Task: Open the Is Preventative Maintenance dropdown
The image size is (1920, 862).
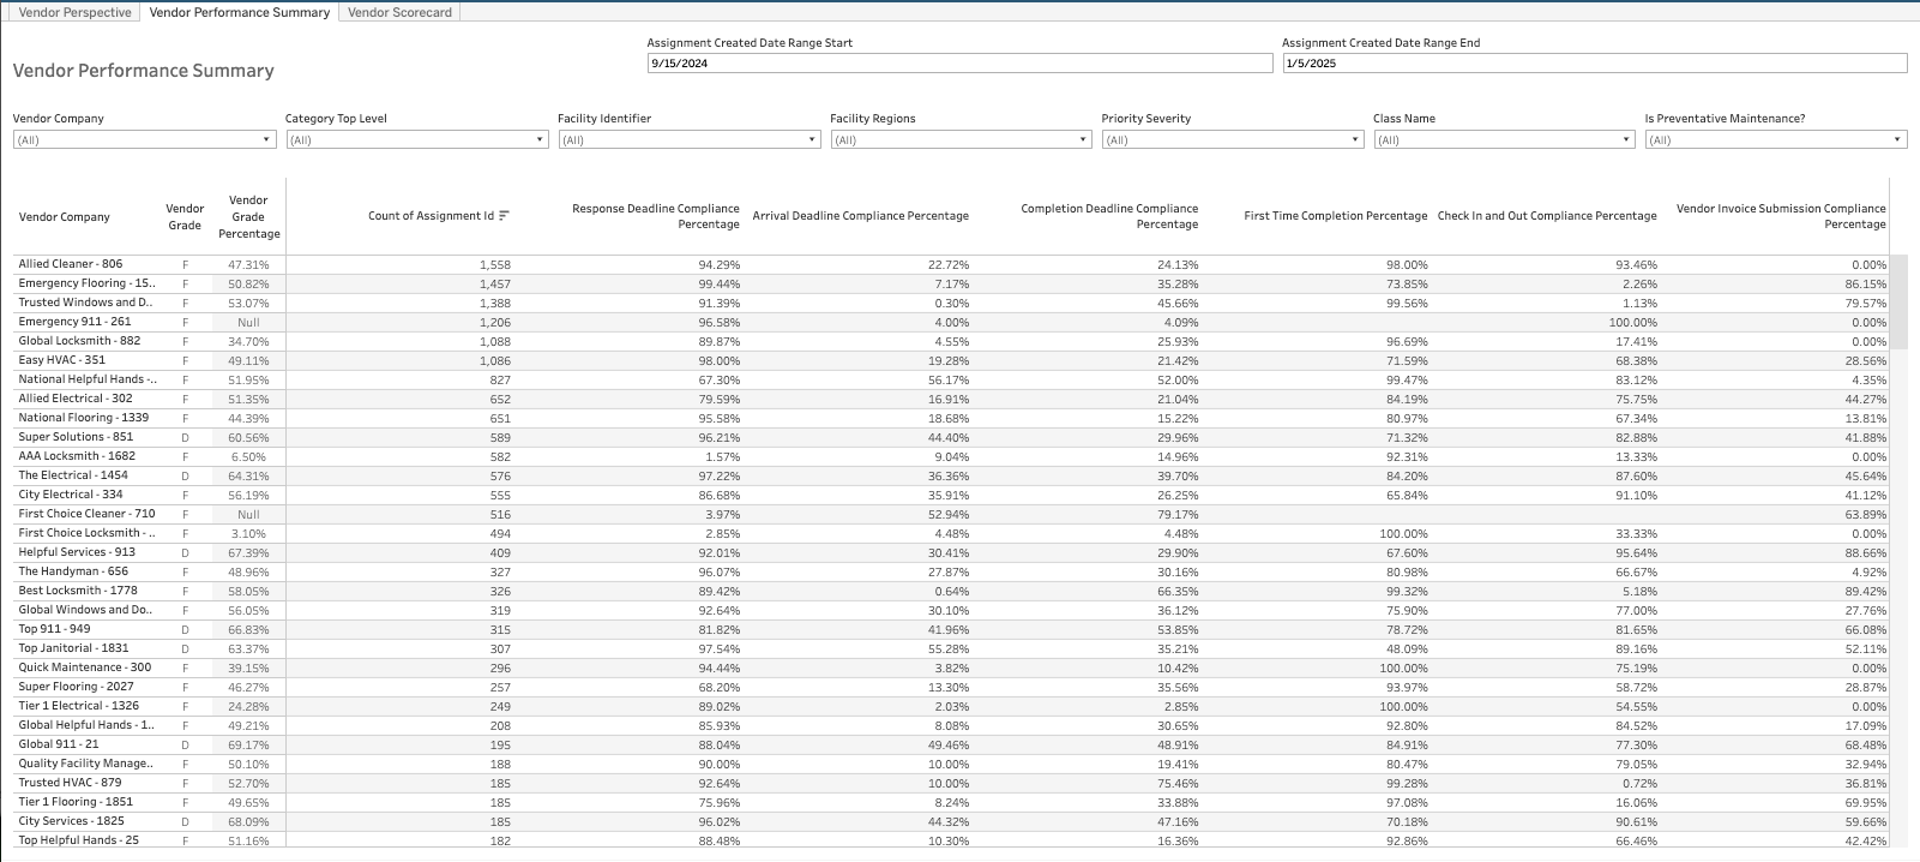Action: [1776, 140]
